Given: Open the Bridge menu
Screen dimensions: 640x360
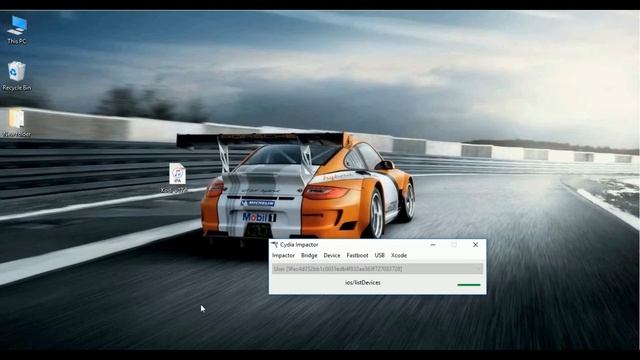Looking at the screenshot, I should [x=309, y=256].
